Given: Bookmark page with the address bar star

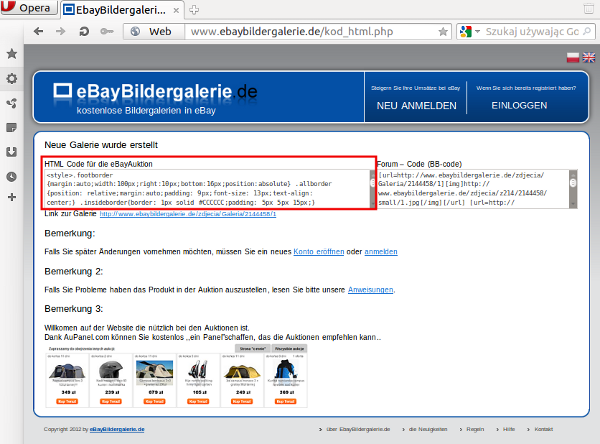Looking at the screenshot, I should (x=443, y=31).
